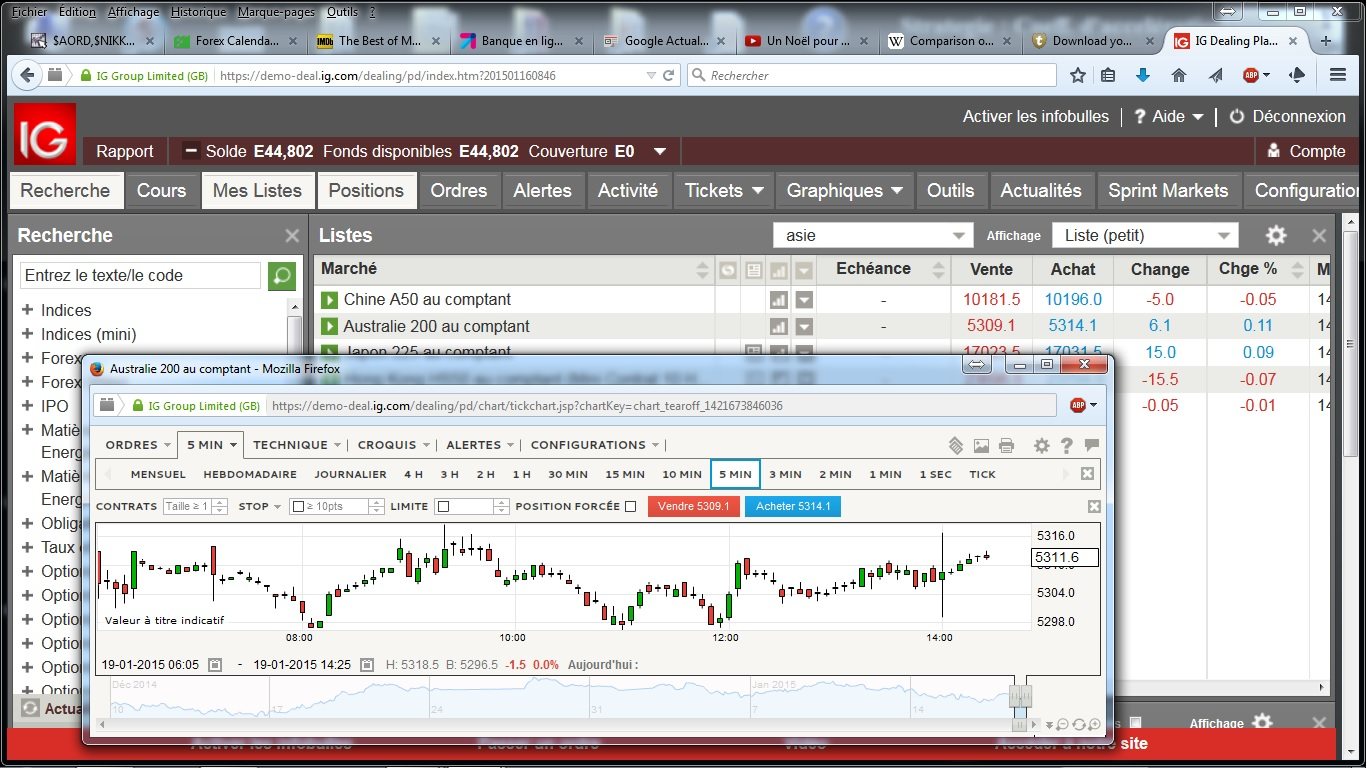Click green play icon beside Australie 200

[329, 327]
